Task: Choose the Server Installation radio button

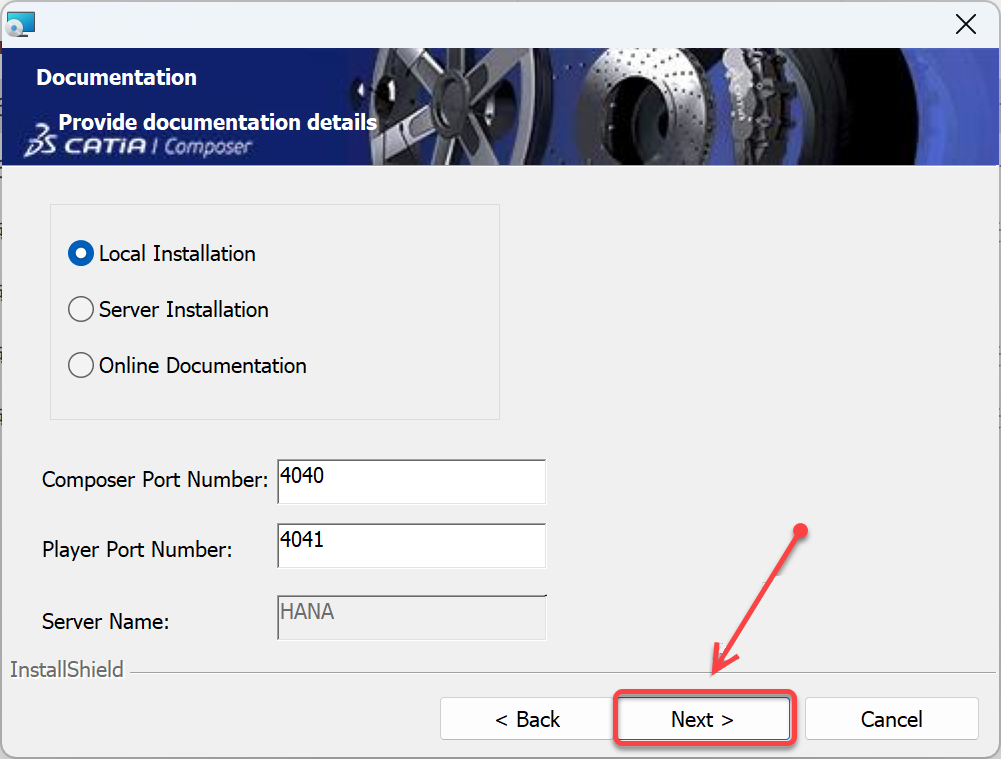Action: (81, 310)
